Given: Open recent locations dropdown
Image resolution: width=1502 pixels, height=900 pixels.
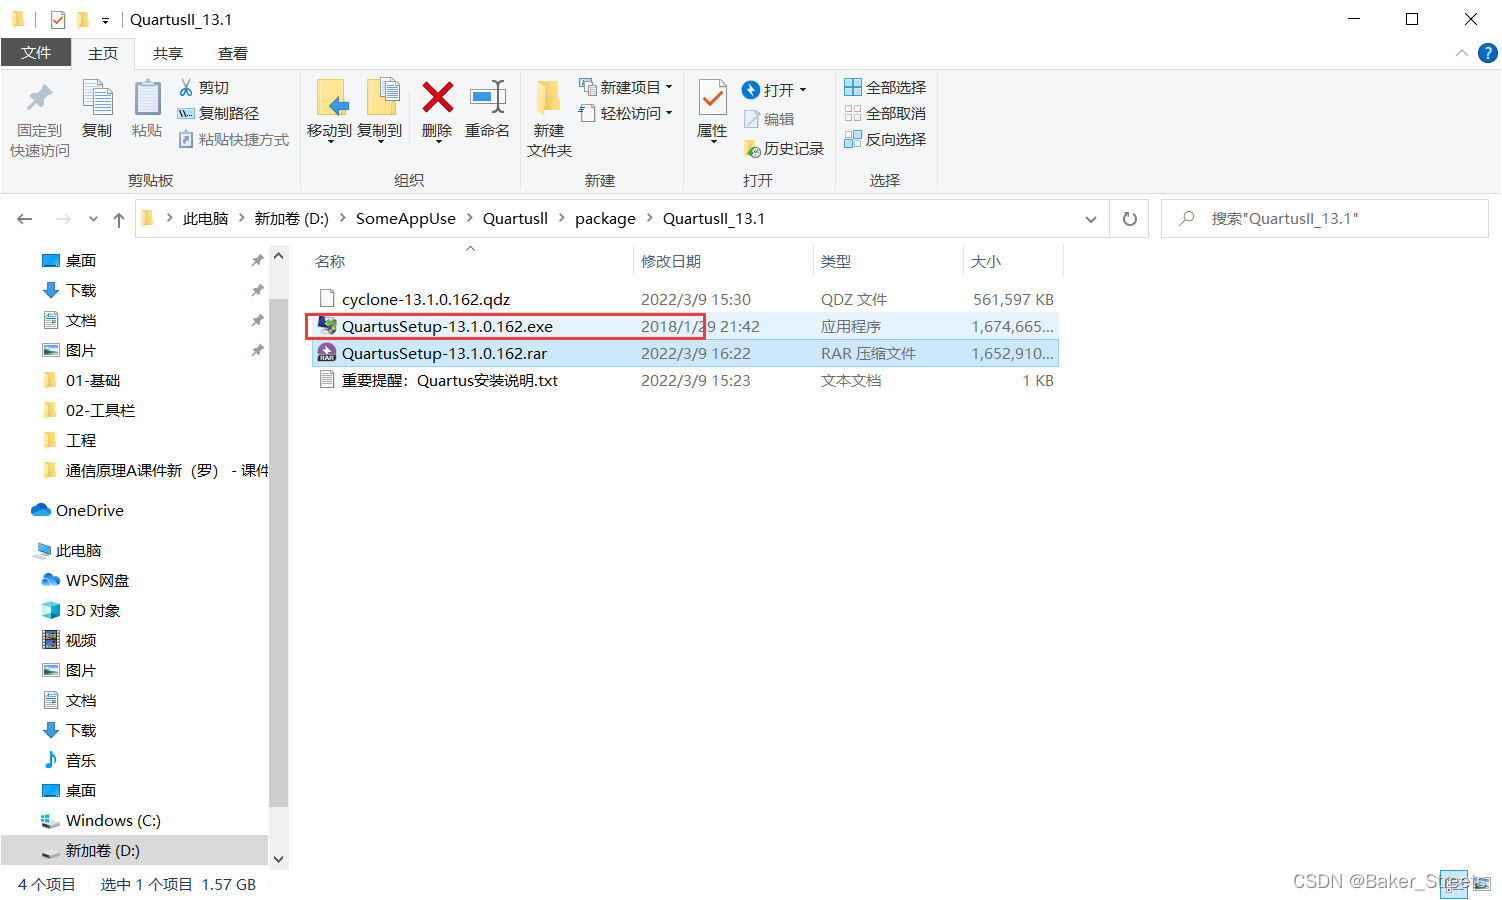Looking at the screenshot, I should [93, 219].
